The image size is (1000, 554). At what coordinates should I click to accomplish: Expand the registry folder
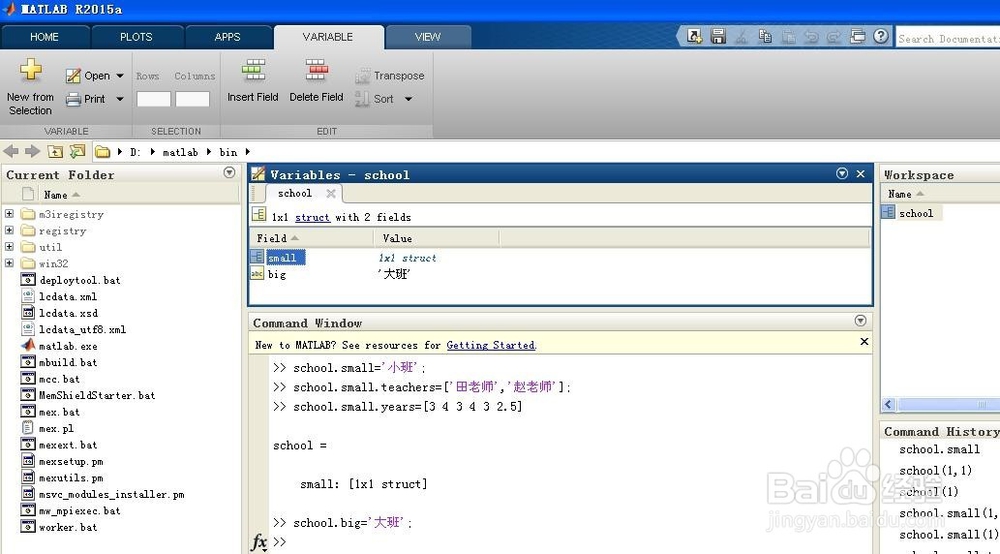[9, 230]
